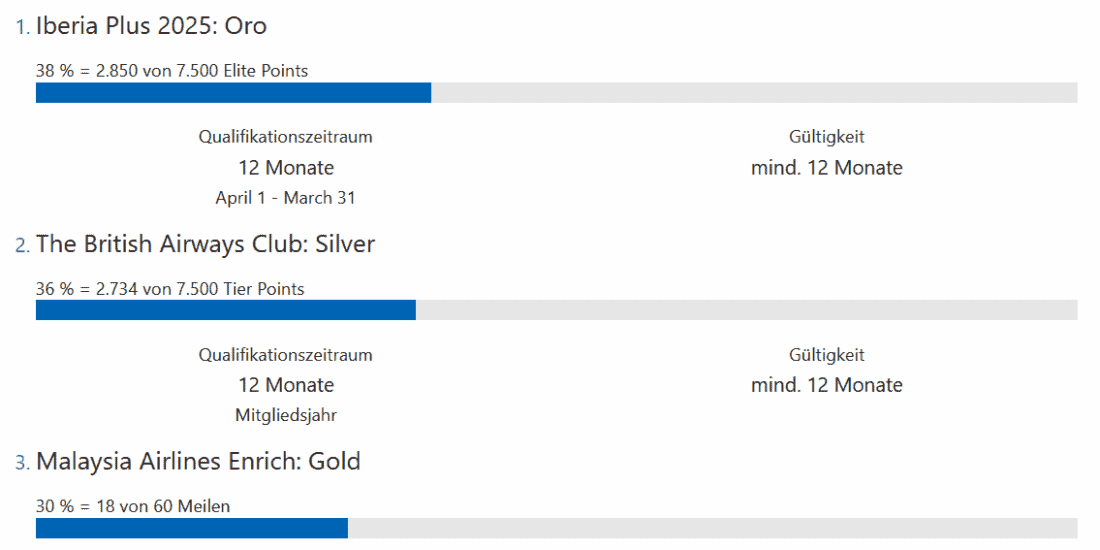
Task: Click Qualifikationszeitraum label in the British Airways section
Action: pyautogui.click(x=285, y=355)
